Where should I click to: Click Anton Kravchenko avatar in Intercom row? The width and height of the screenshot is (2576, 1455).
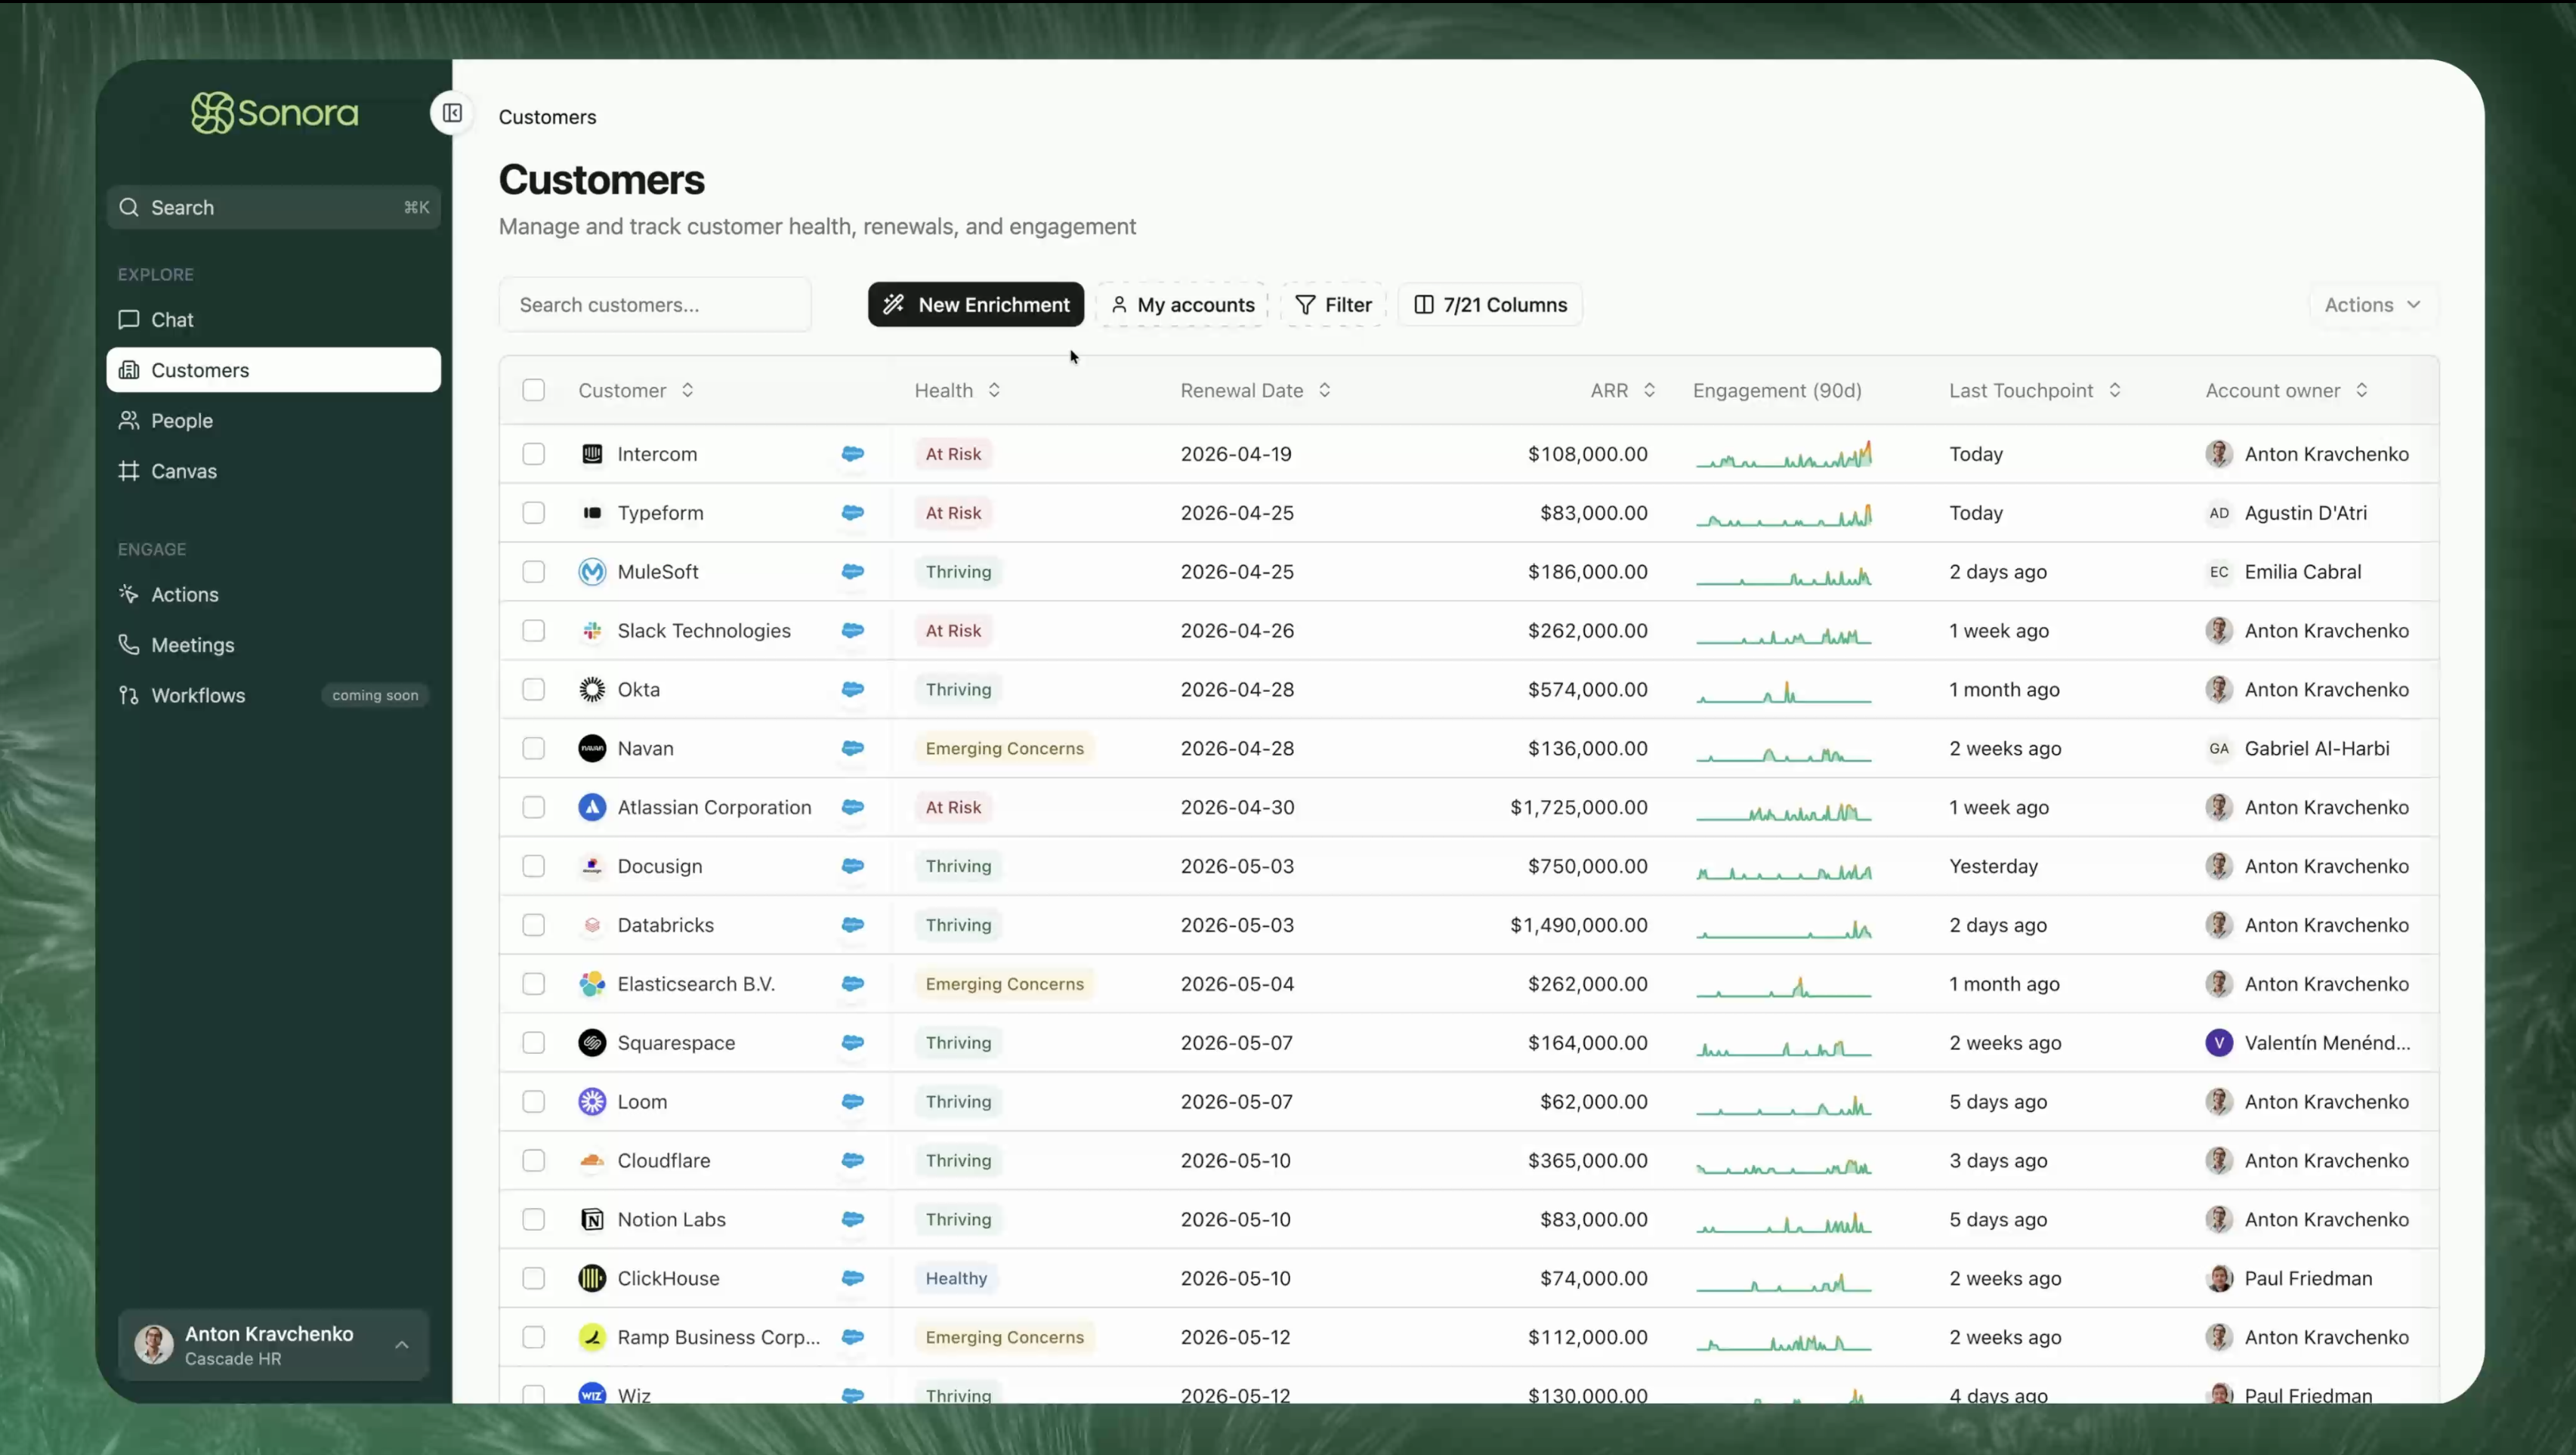pyautogui.click(x=2218, y=454)
